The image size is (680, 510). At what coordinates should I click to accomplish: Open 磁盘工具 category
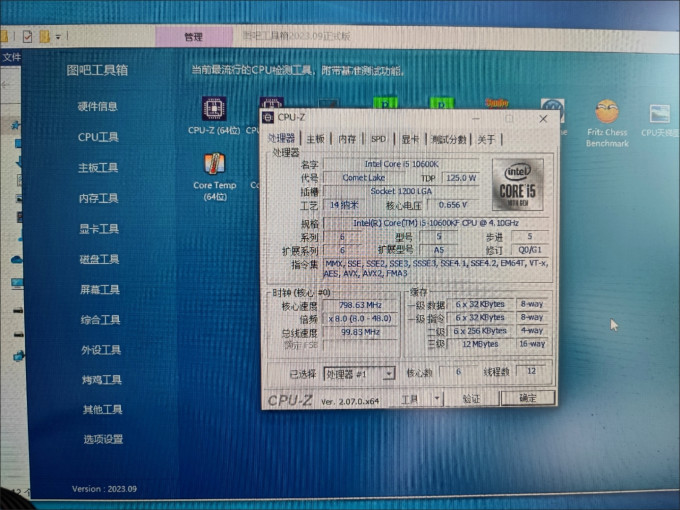point(99,259)
